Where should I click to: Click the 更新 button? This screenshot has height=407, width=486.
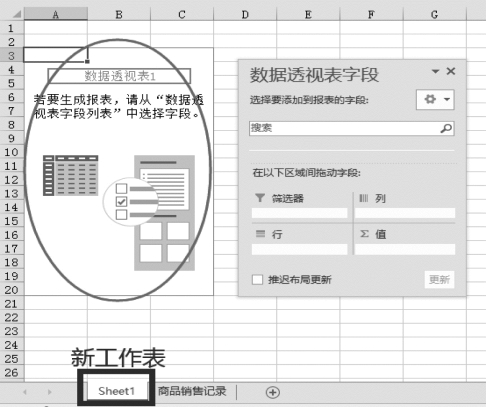(439, 279)
